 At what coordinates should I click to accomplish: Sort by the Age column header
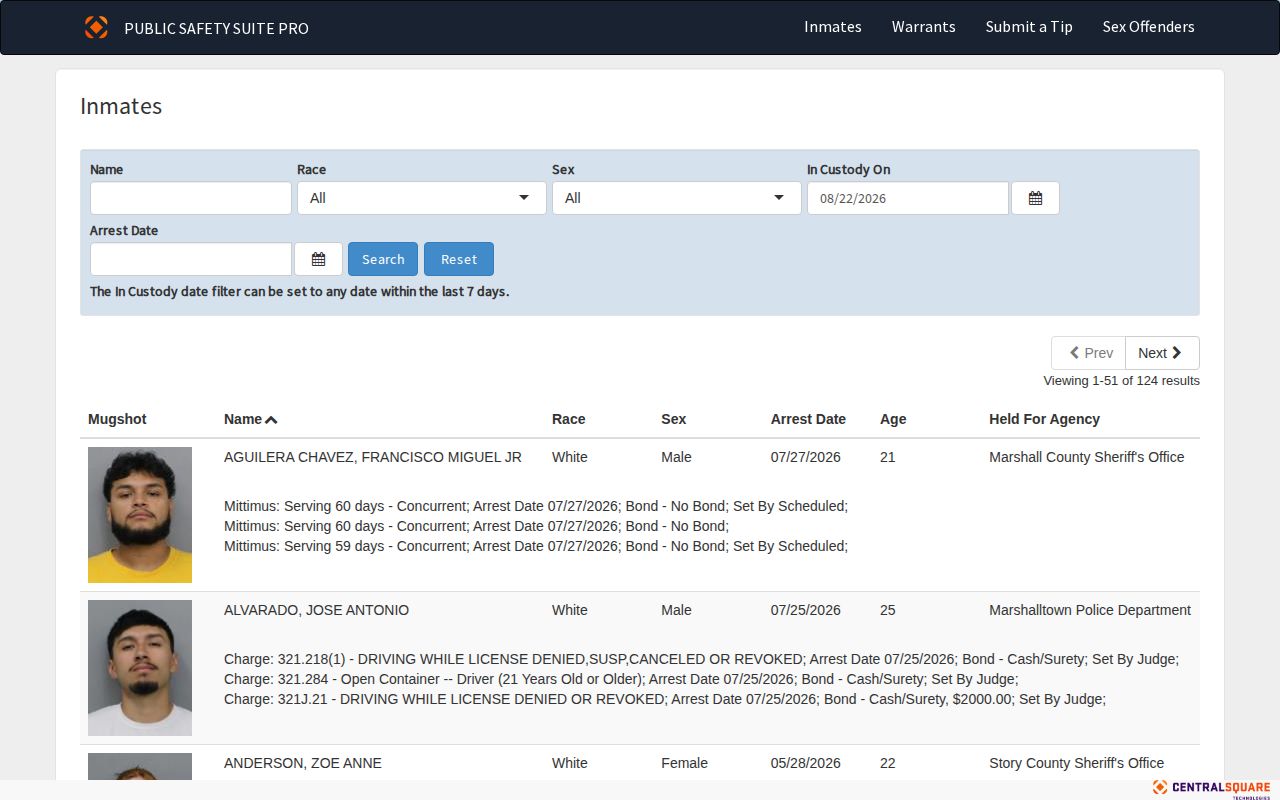(x=893, y=419)
